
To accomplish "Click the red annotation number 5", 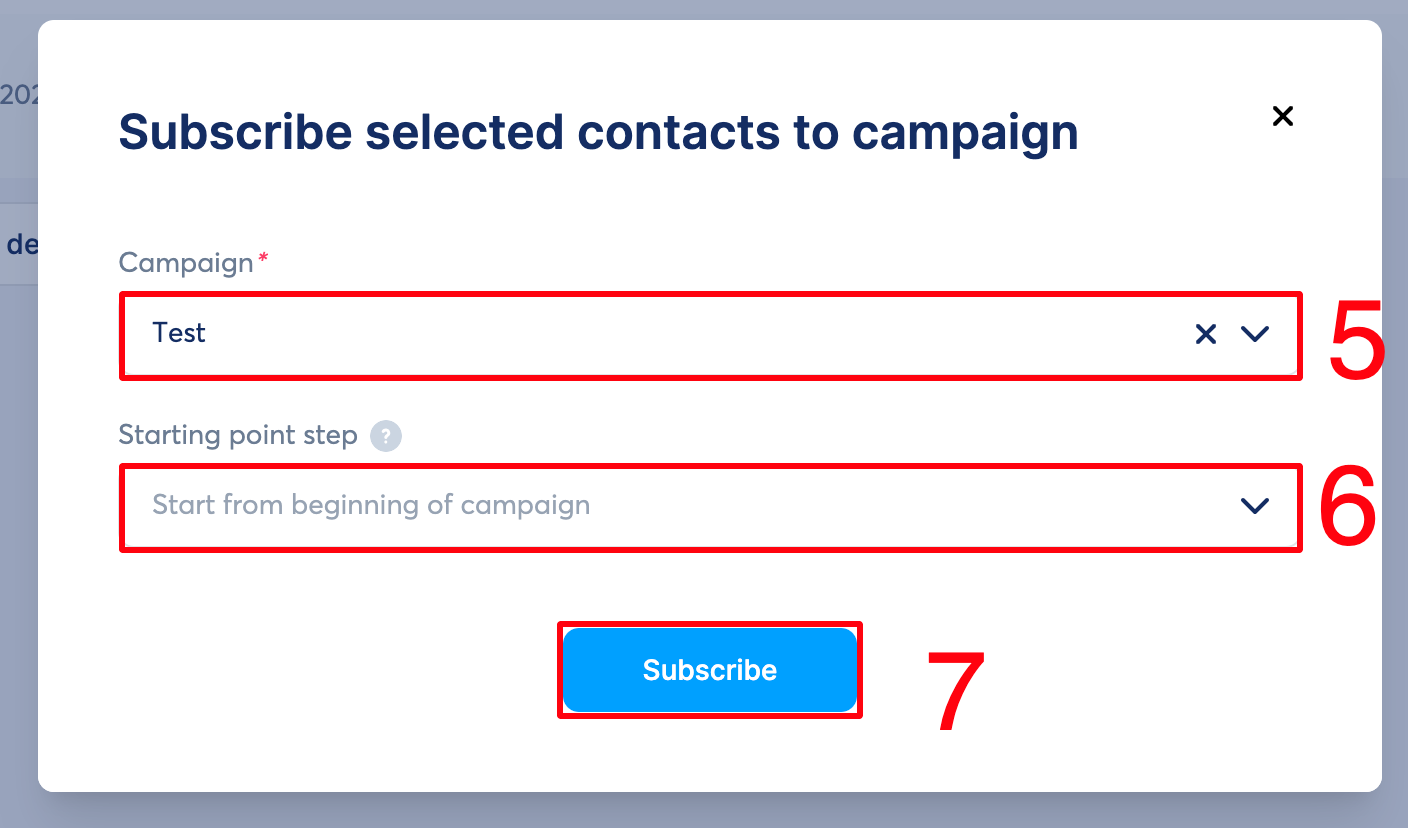I will [1356, 341].
